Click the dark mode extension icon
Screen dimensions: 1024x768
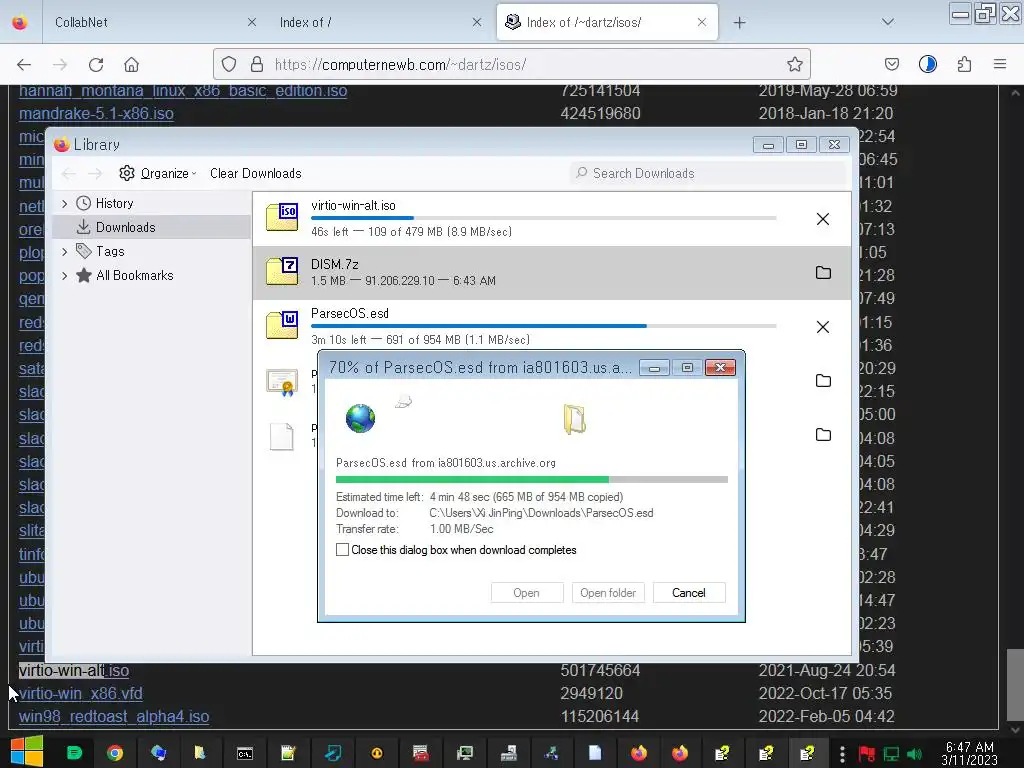pyautogui.click(x=927, y=64)
